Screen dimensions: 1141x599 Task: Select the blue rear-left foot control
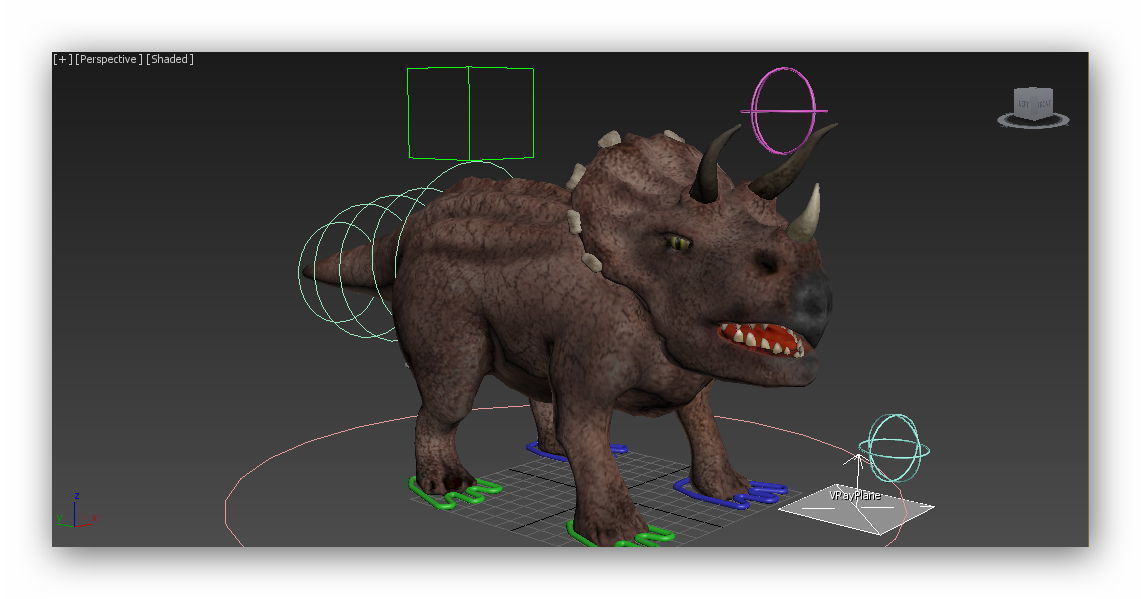(x=575, y=451)
